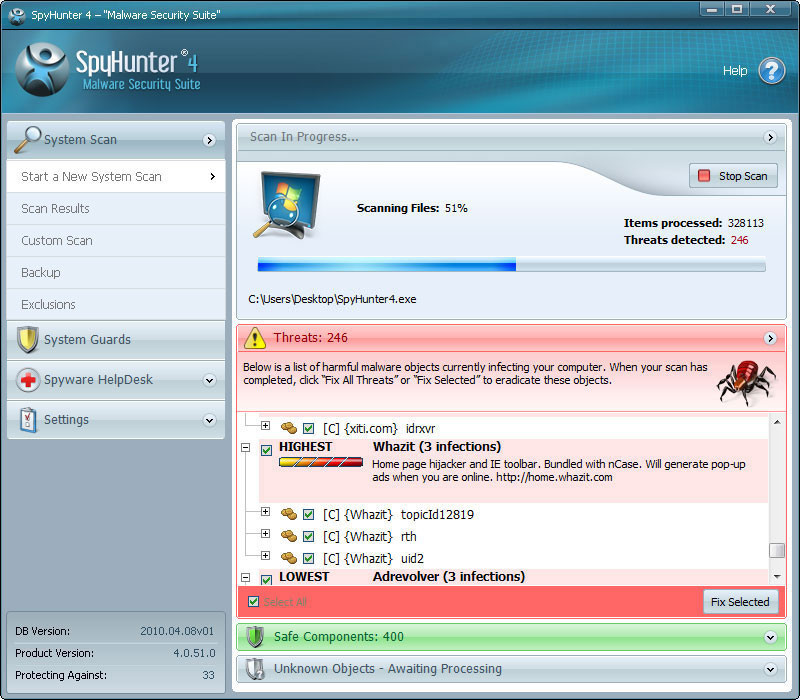Uncheck the xiti.com idrxvr checkbox
Viewport: 800px width, 700px height.
(x=308, y=428)
